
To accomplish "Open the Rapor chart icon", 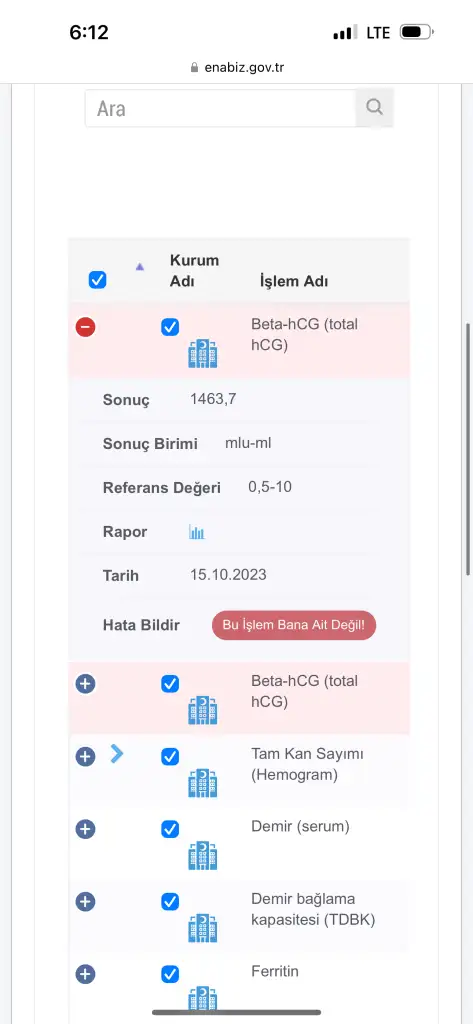I will (197, 532).
